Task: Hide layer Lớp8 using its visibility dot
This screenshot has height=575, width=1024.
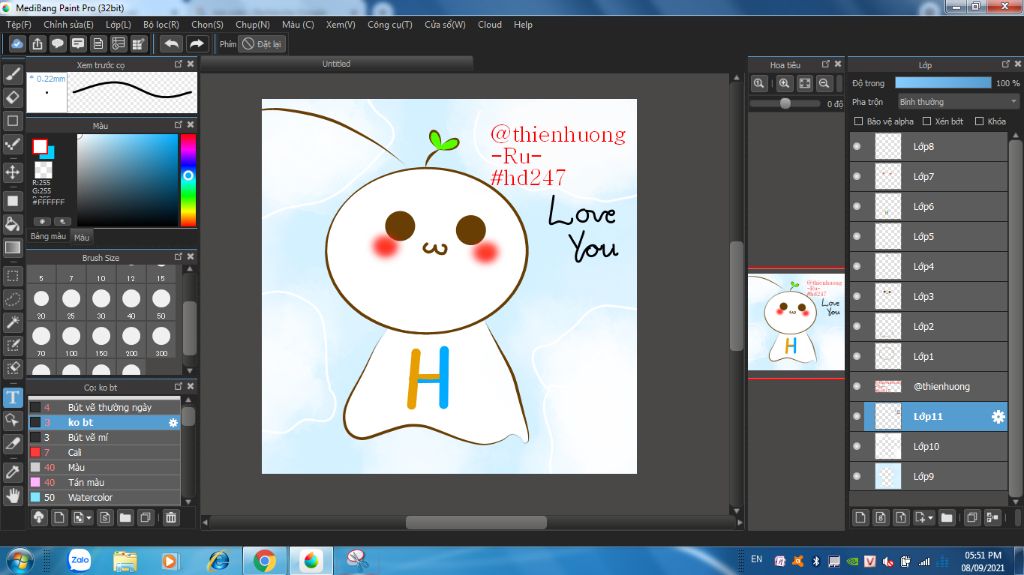Action: [857, 147]
